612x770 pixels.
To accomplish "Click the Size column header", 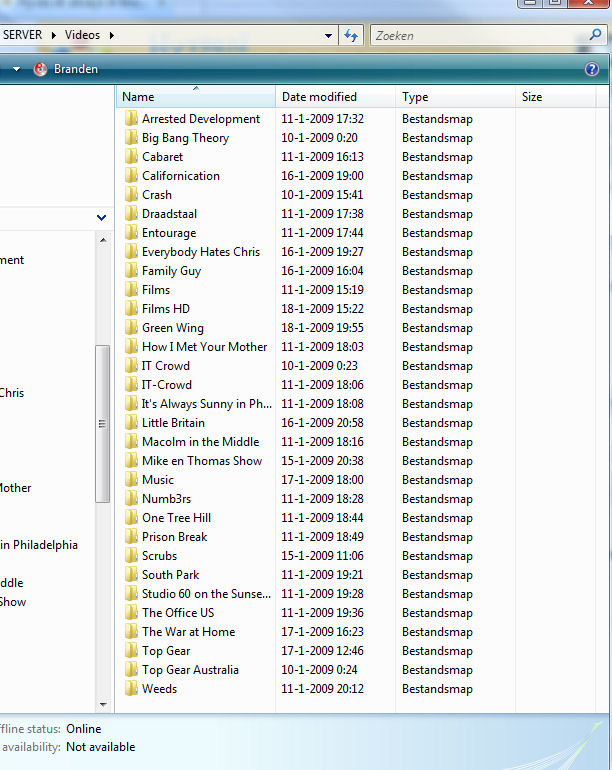I will pos(532,97).
